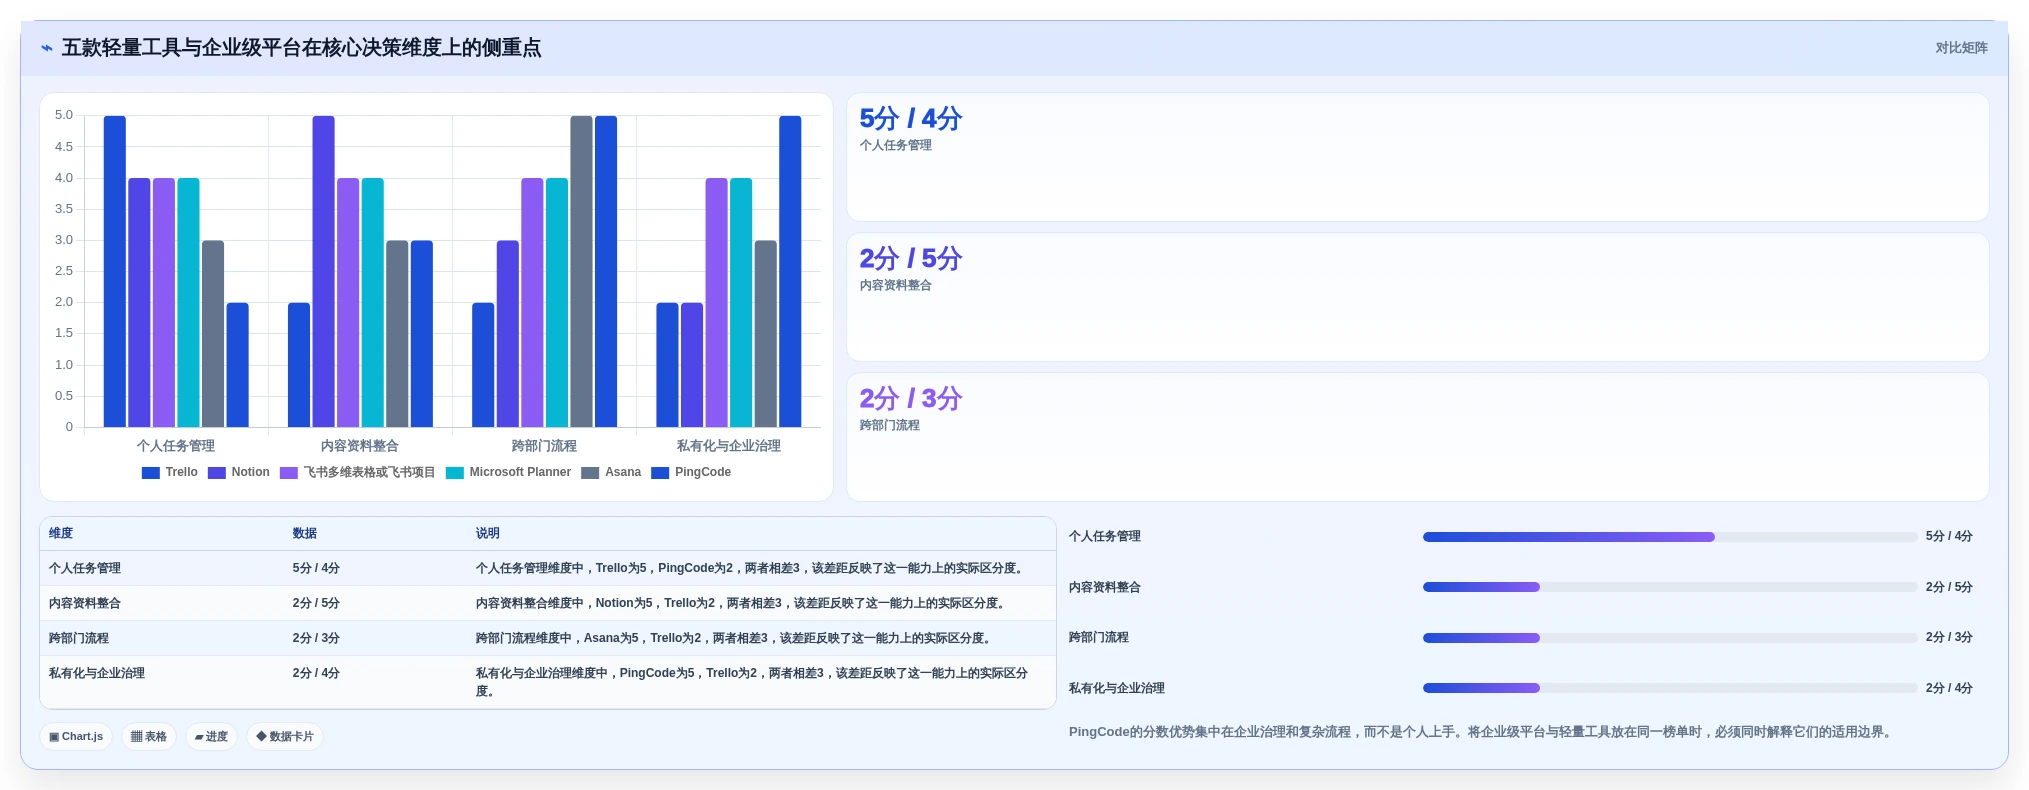Click the tall PingCode bar in 私有化与企业治理 group
Image resolution: width=2029 pixels, height=790 pixels.
790,272
